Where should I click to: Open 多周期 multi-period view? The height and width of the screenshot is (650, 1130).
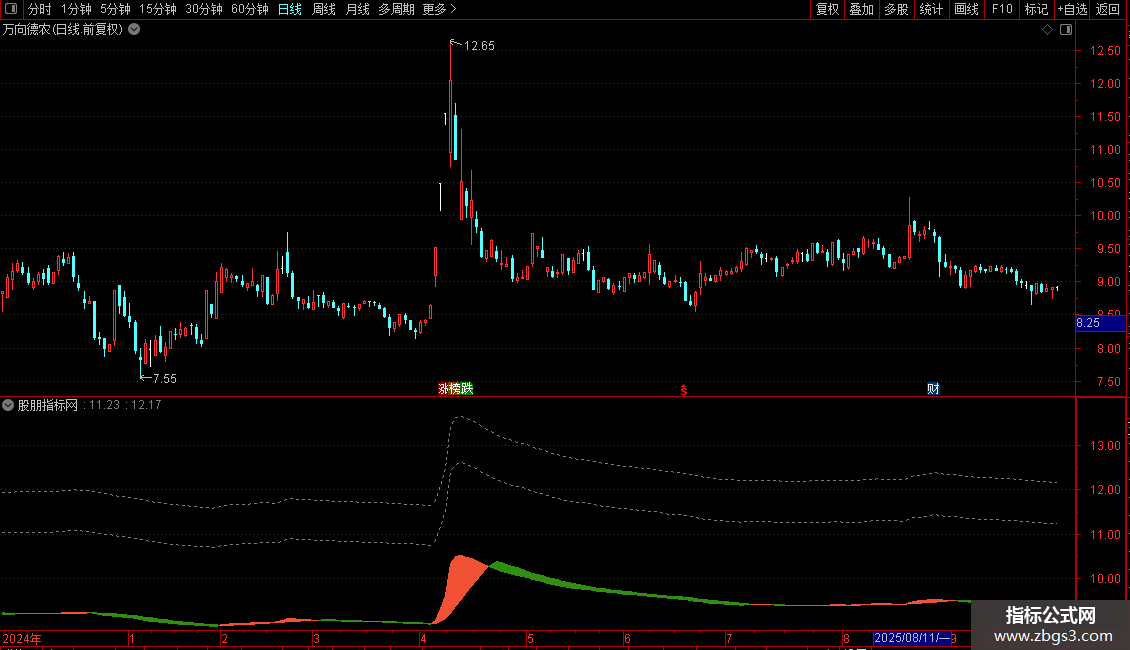396,9
